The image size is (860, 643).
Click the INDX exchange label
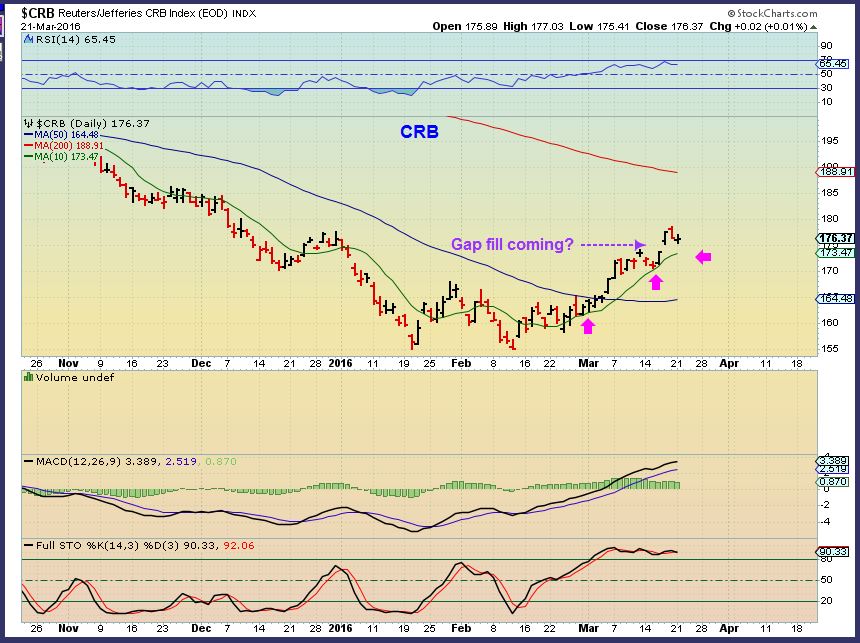pos(244,14)
